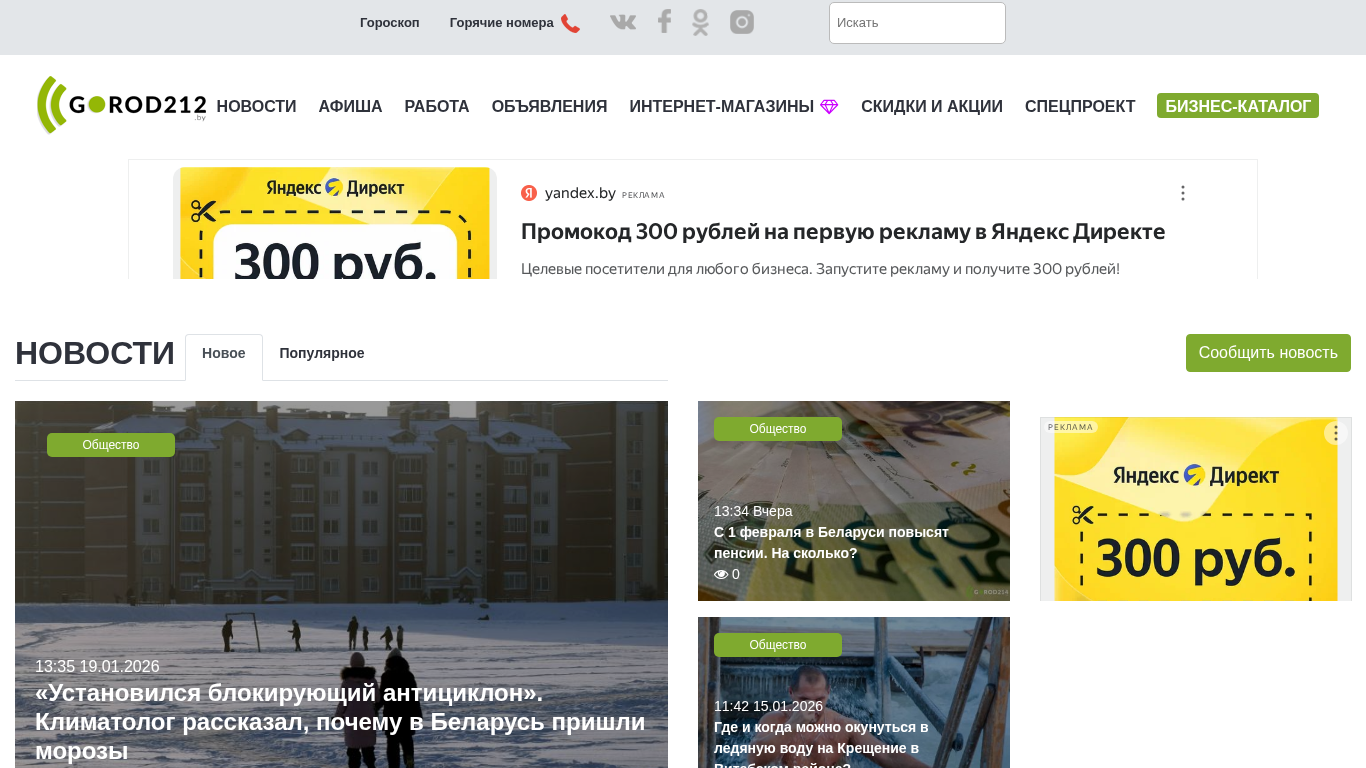Click the yandex.by advertiser link

point(580,193)
